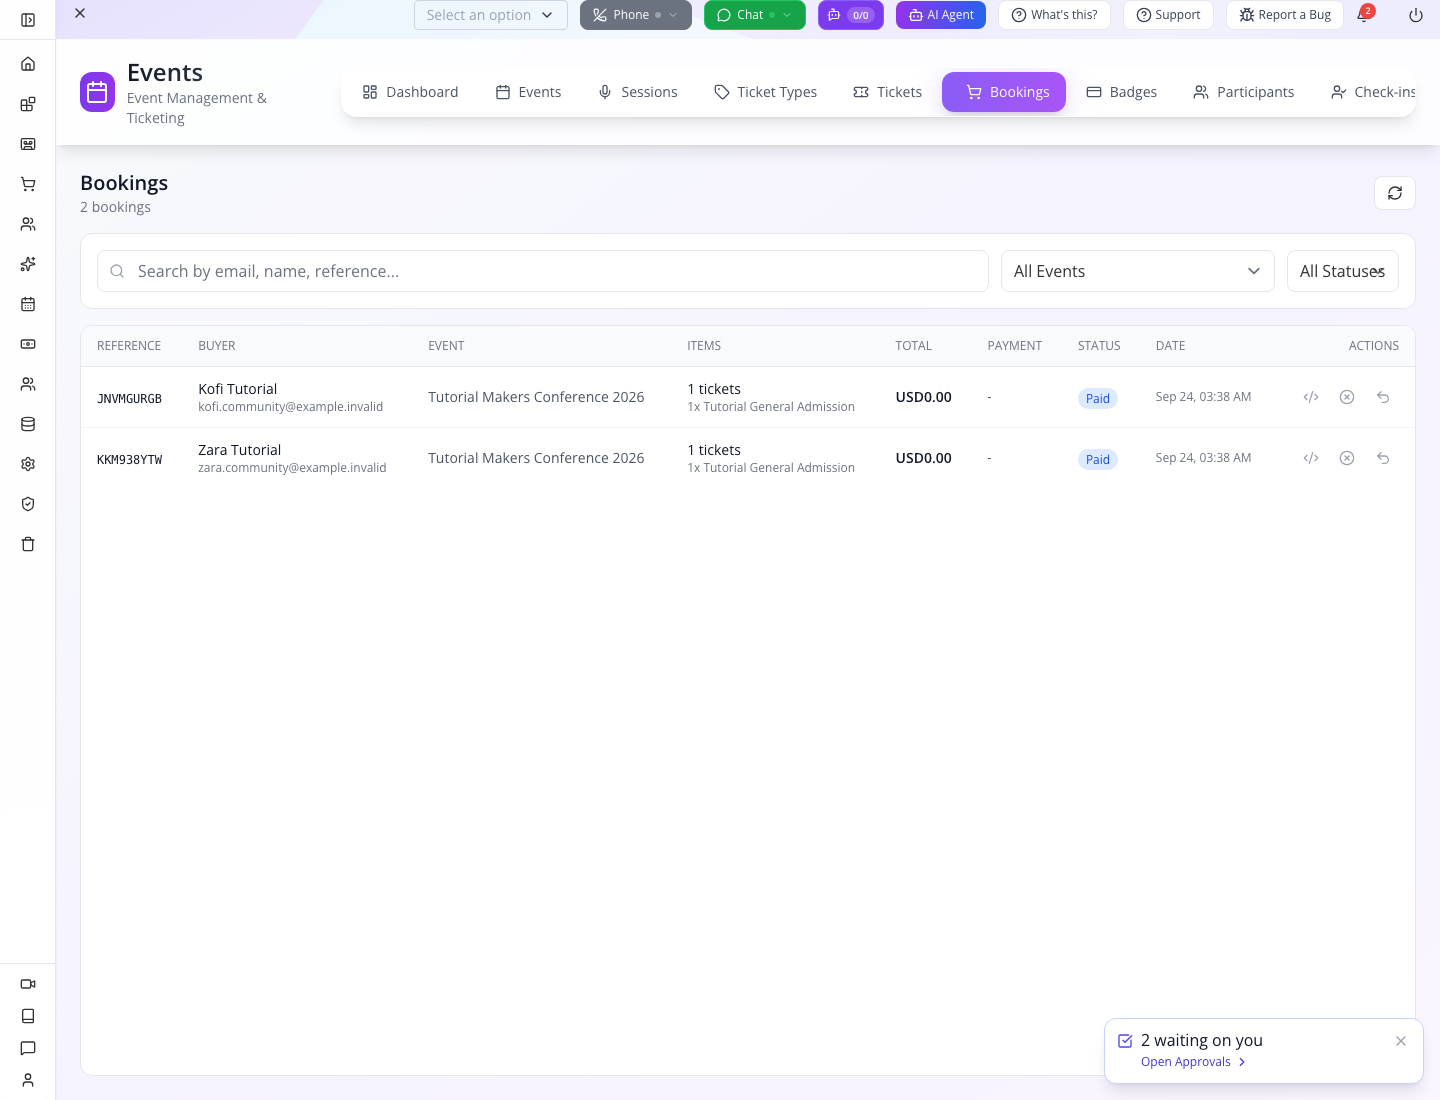Viewport: 1440px width, 1100px height.
Task: Open the shopping cart icon in sidebar
Action: [28, 184]
